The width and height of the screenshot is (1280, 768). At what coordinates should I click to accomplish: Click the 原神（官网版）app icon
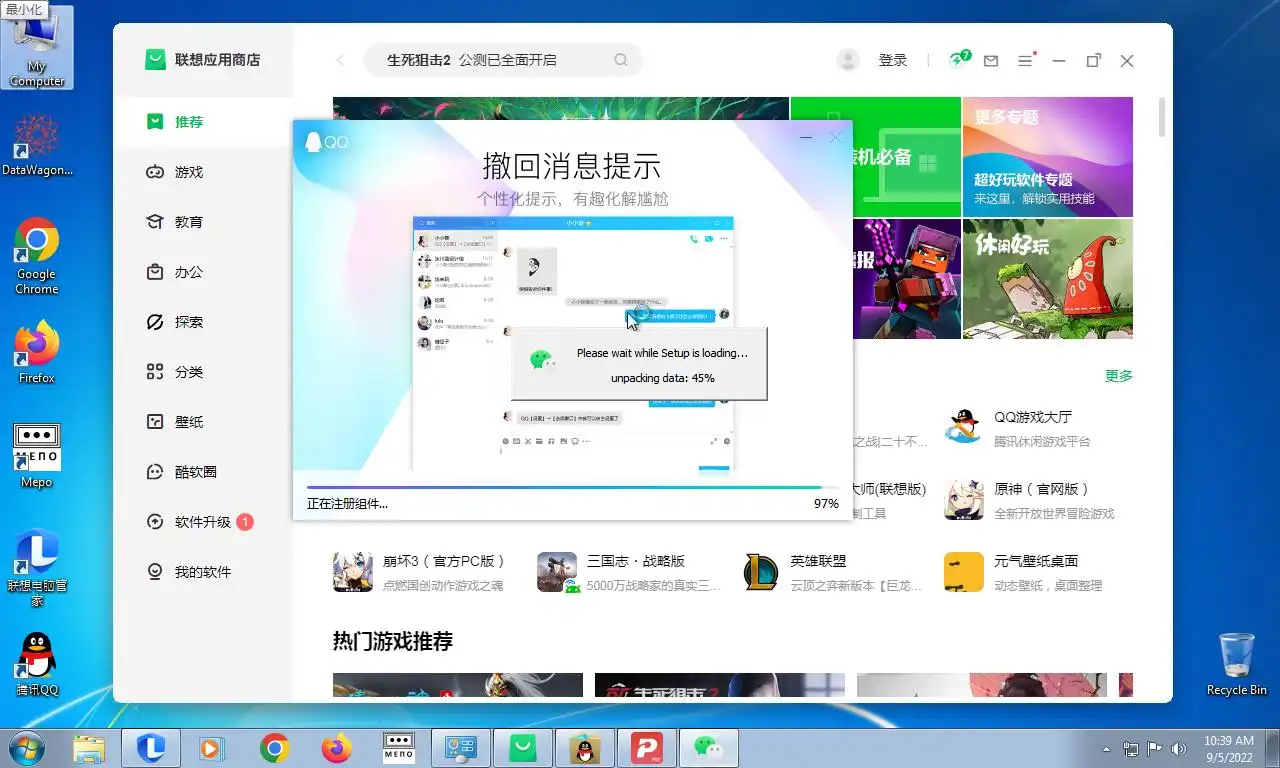tap(964, 500)
